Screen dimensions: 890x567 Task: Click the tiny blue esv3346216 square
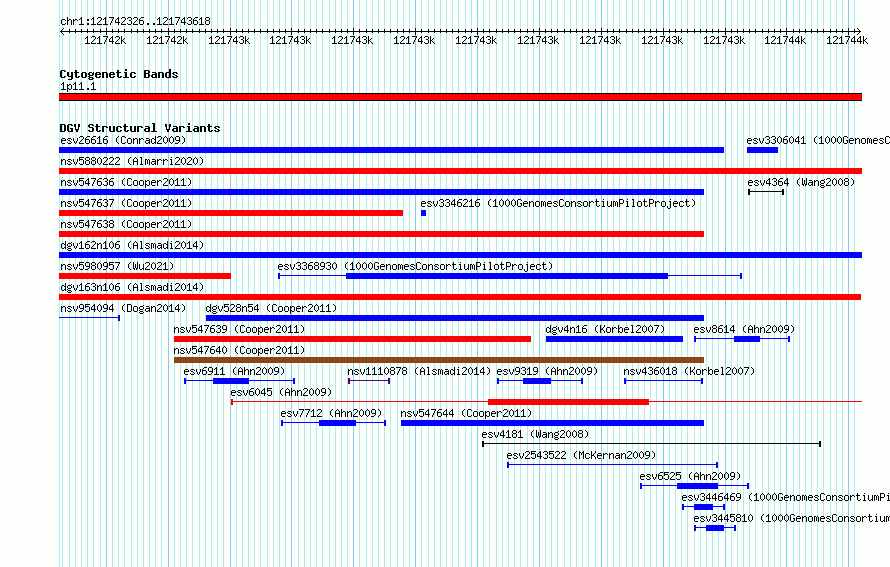pyautogui.click(x=423, y=213)
